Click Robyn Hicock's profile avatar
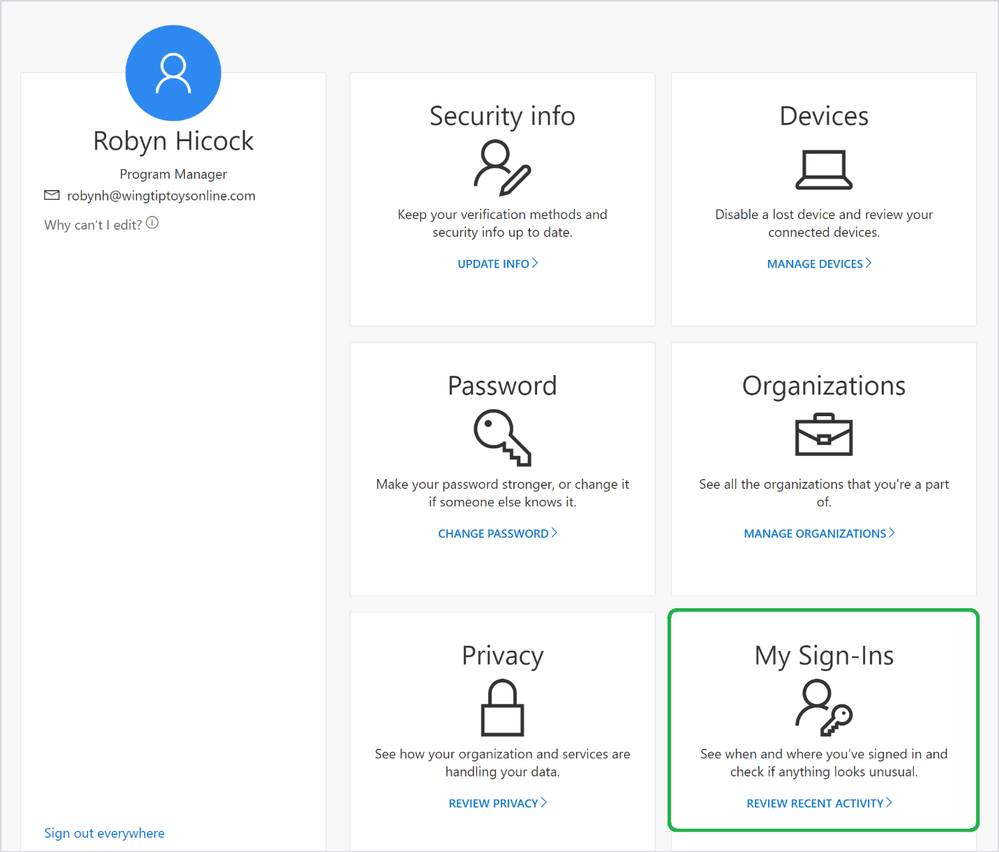The image size is (999, 852). point(172,73)
